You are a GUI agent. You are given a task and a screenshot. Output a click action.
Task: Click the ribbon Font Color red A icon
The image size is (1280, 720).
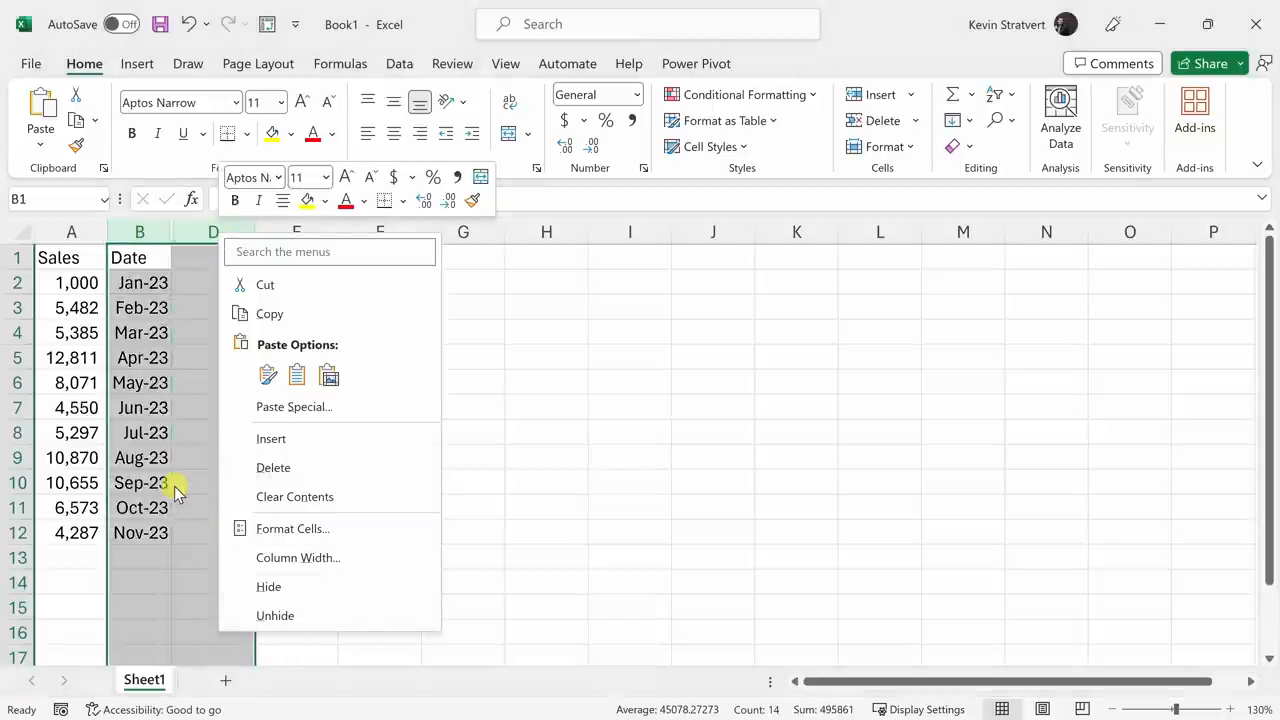[313, 134]
